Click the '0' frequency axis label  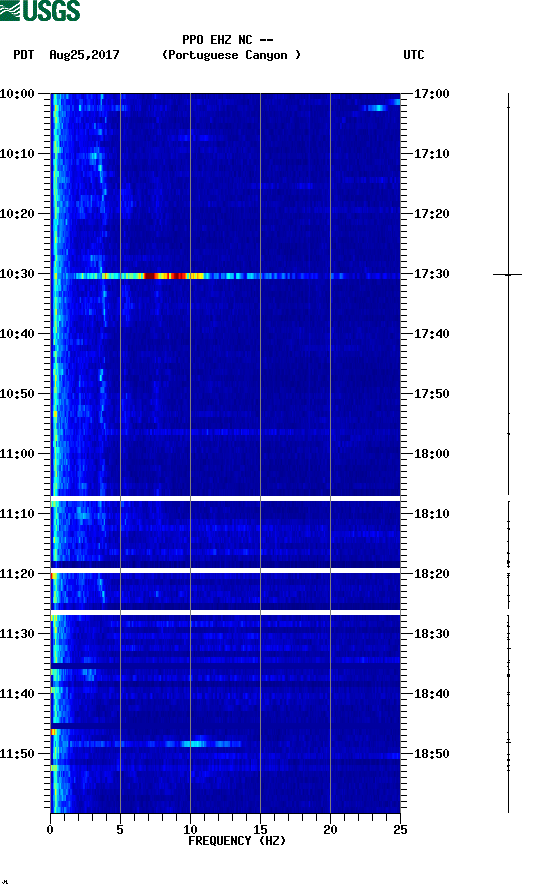coord(50,830)
